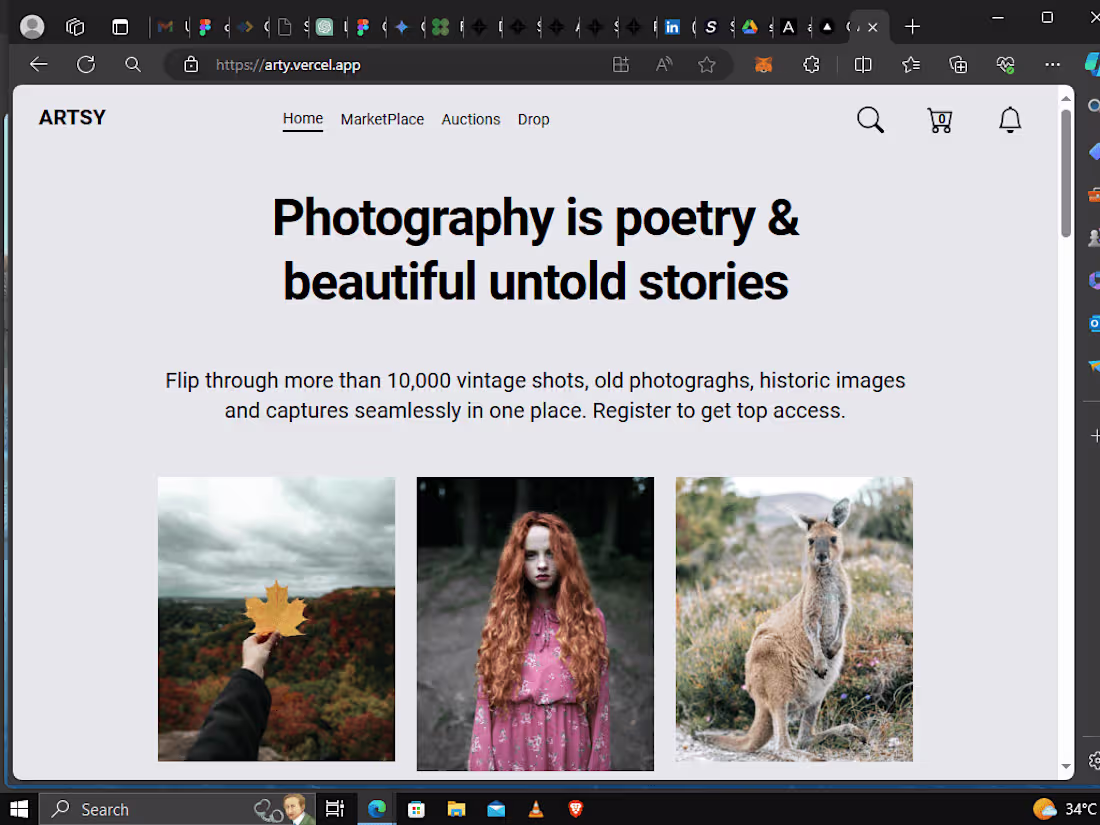The width and height of the screenshot is (1100, 825).
Task: Navigate back with the browser arrow
Action: (38, 64)
